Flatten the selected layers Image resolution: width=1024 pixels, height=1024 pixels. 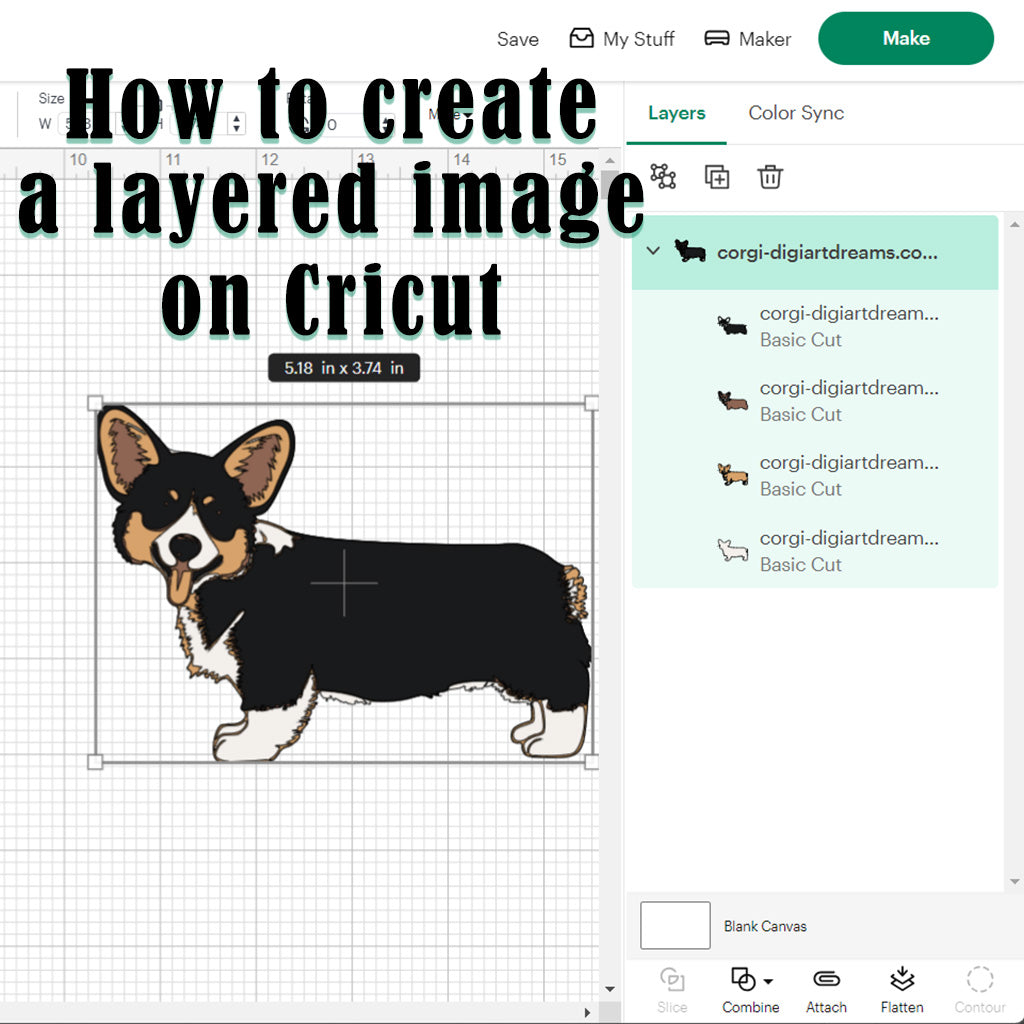901,990
